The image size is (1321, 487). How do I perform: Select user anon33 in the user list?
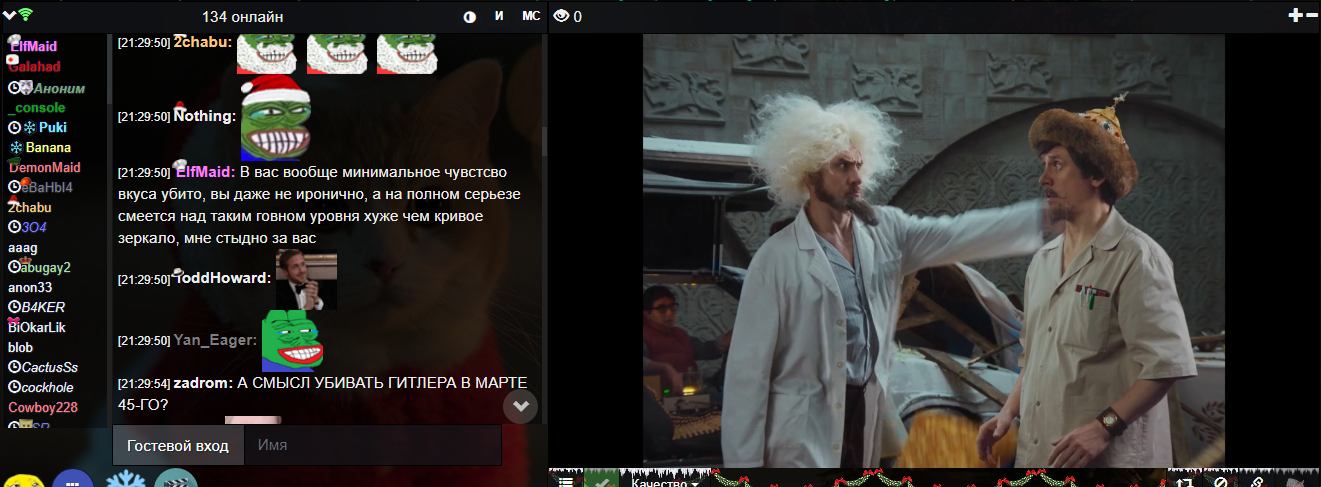coord(30,287)
